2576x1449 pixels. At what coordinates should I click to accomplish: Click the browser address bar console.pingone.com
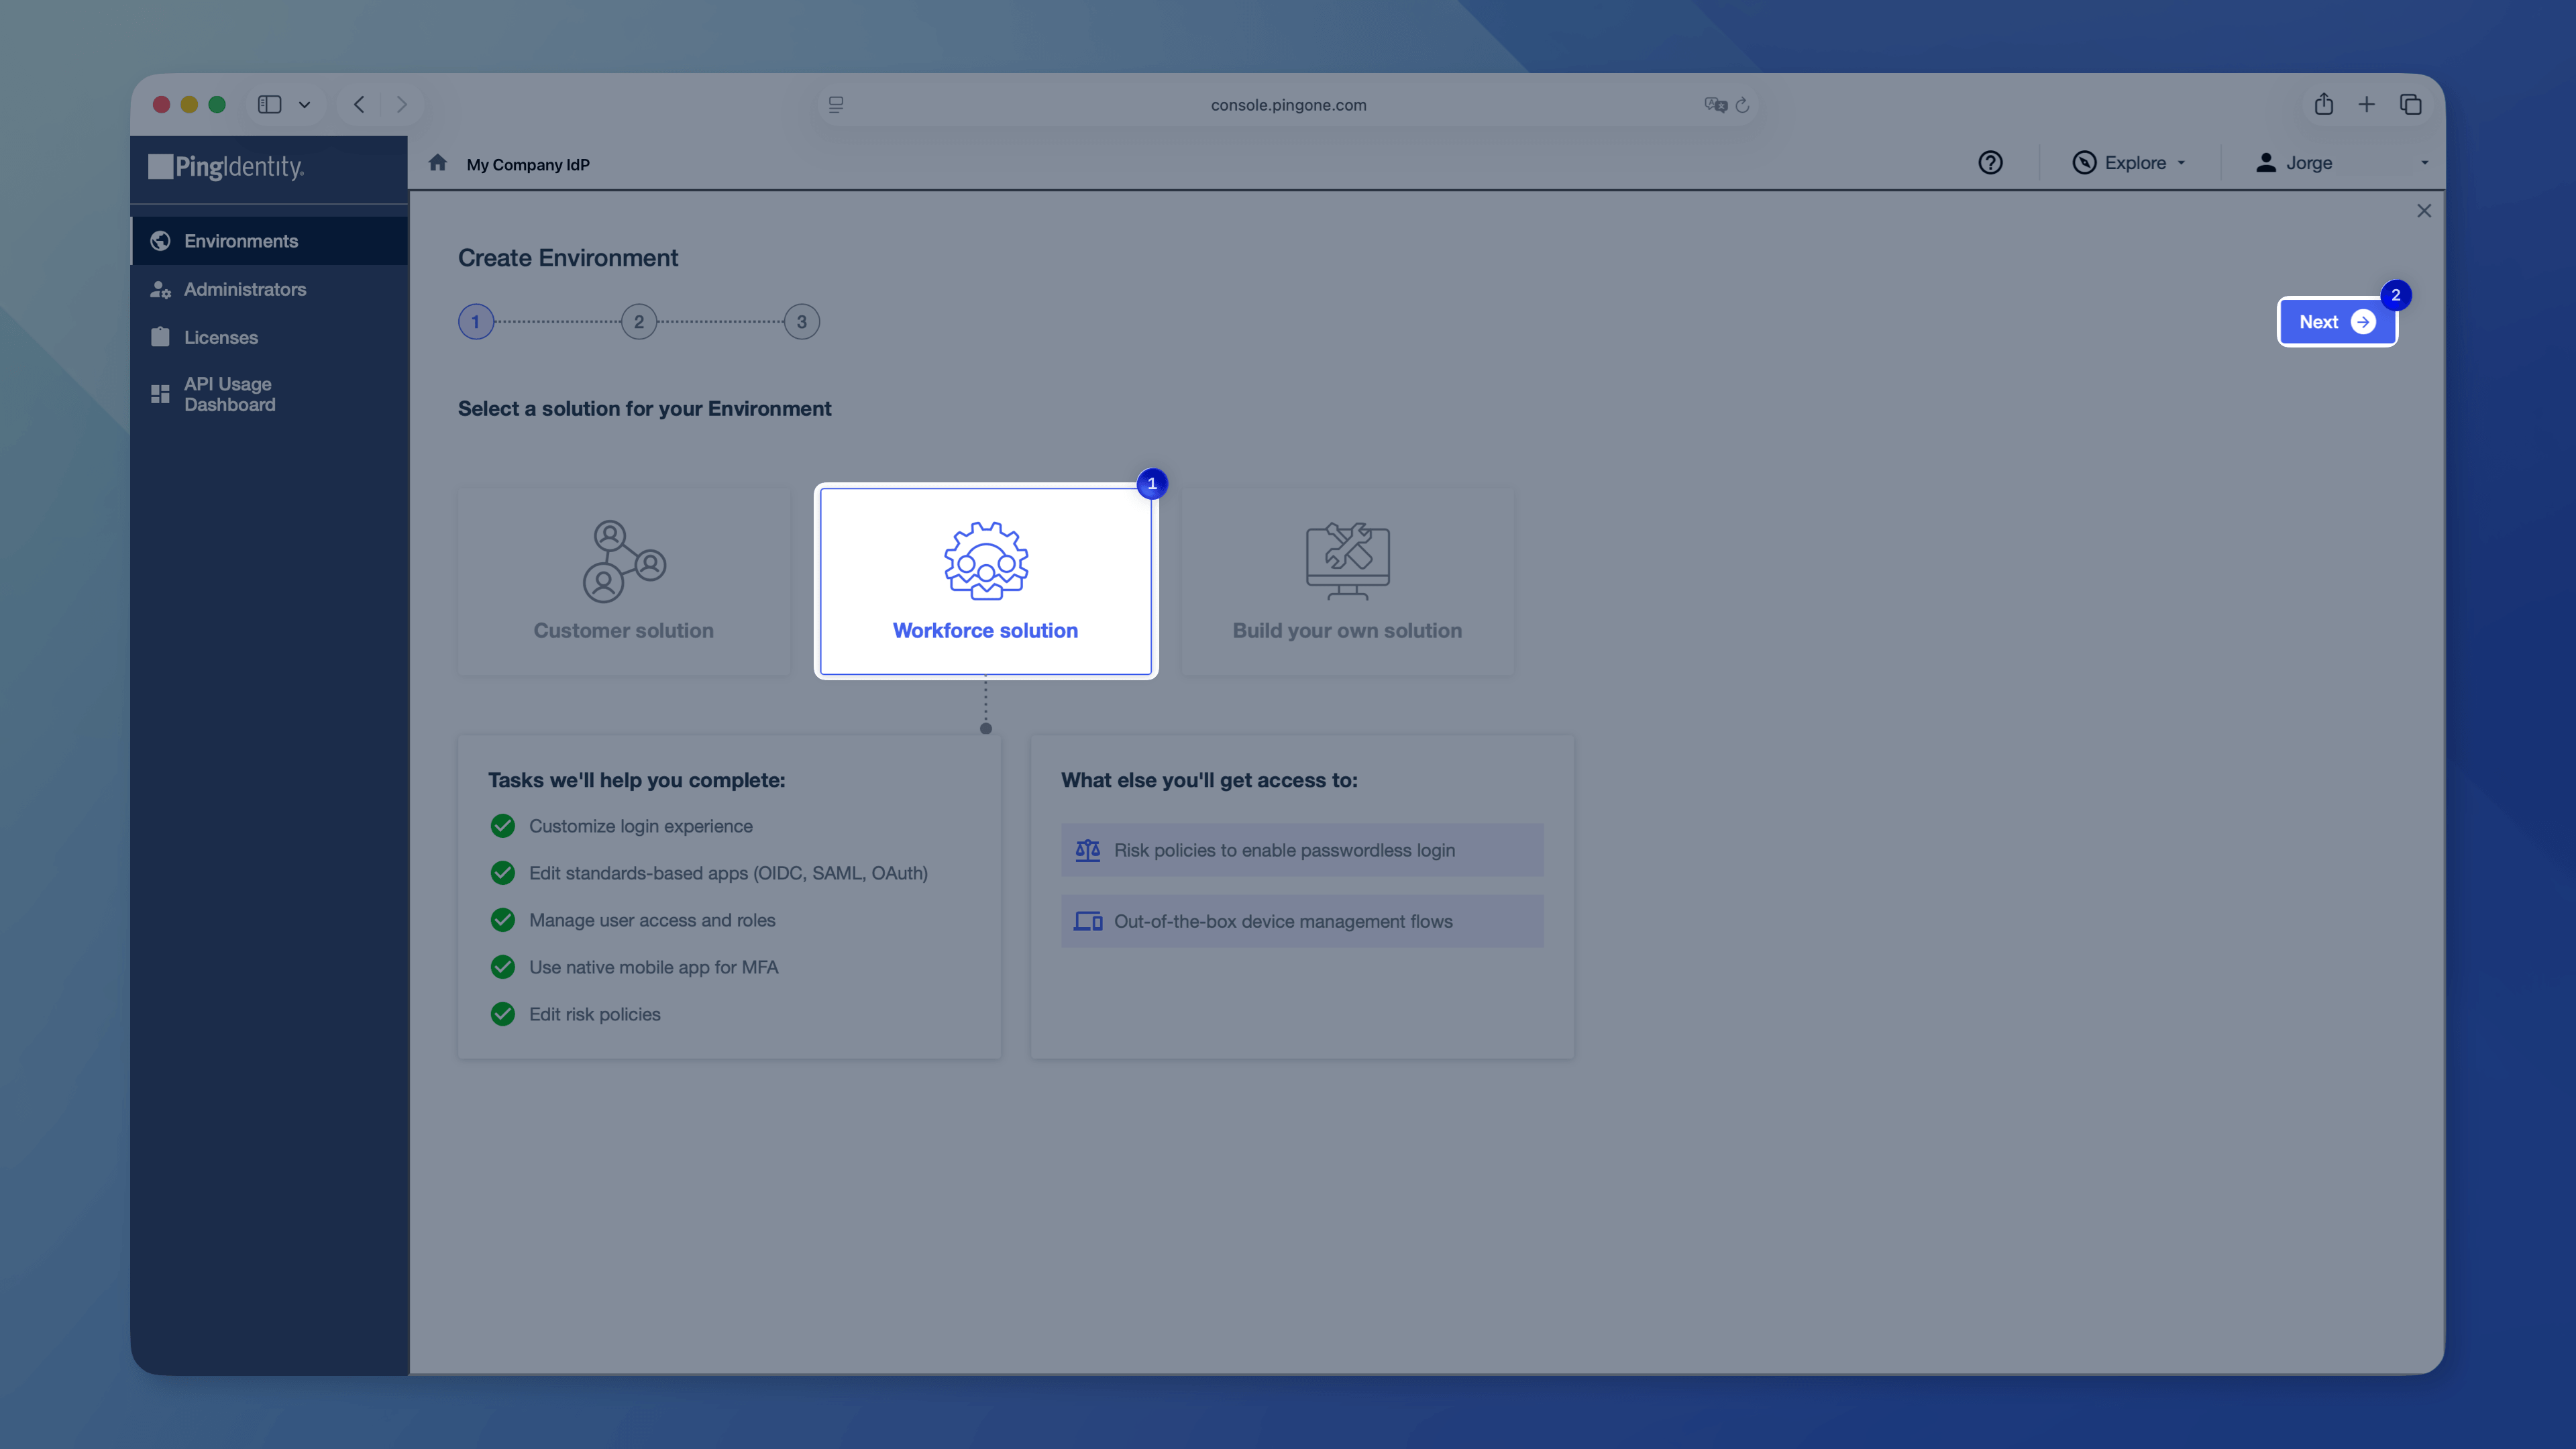pyautogui.click(x=1288, y=105)
